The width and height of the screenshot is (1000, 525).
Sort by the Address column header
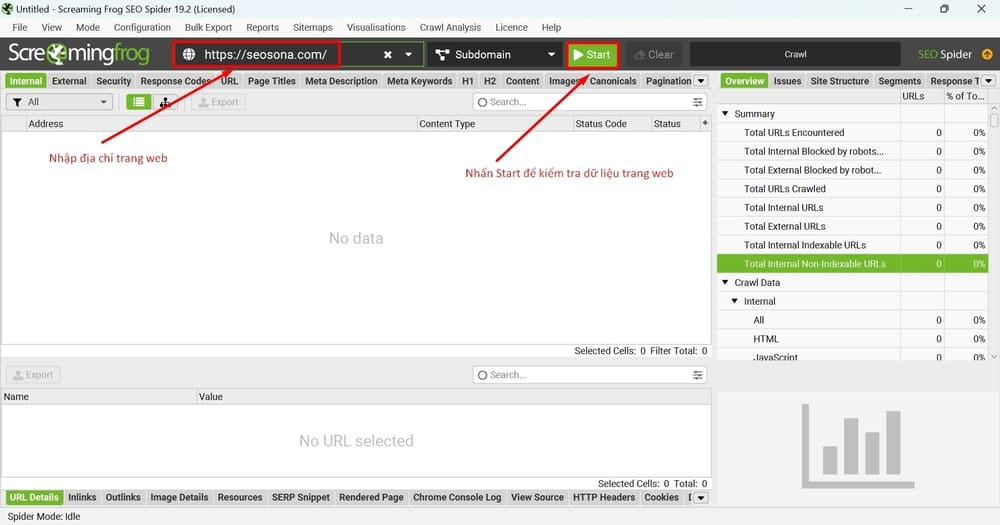point(221,124)
